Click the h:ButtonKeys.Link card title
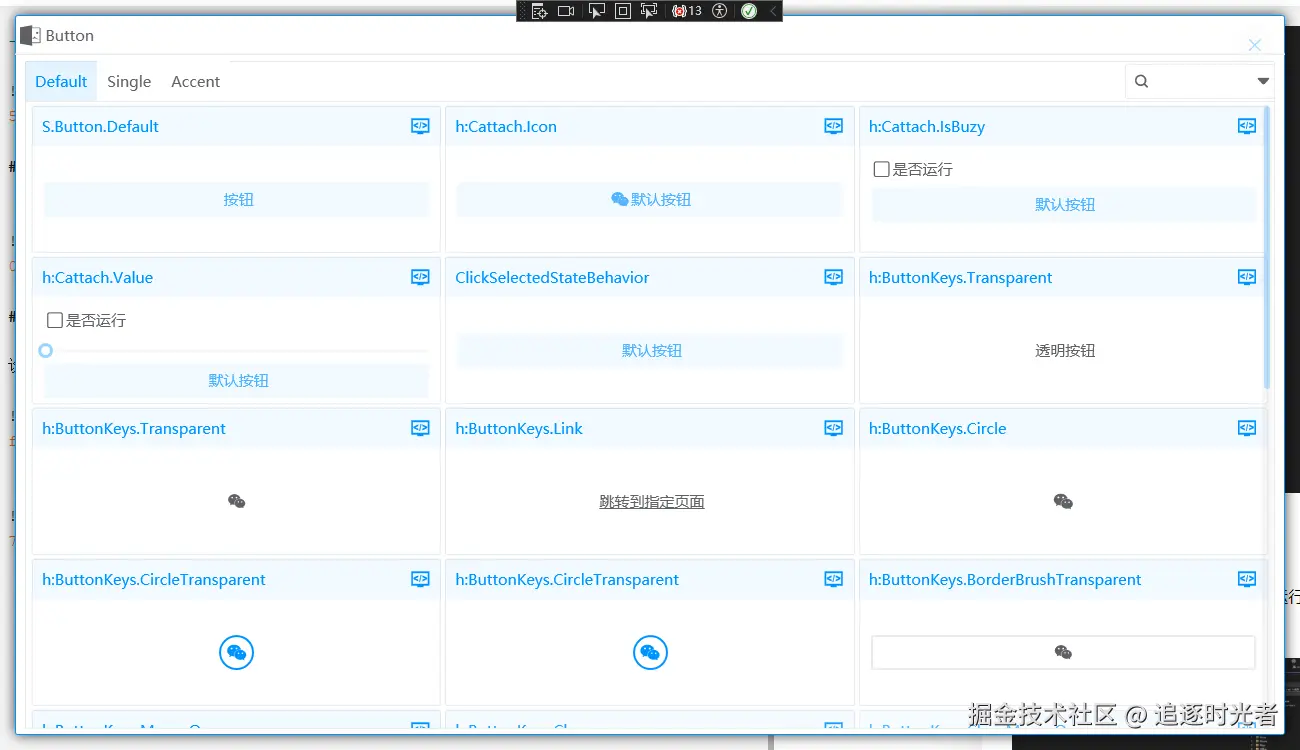 pos(519,428)
